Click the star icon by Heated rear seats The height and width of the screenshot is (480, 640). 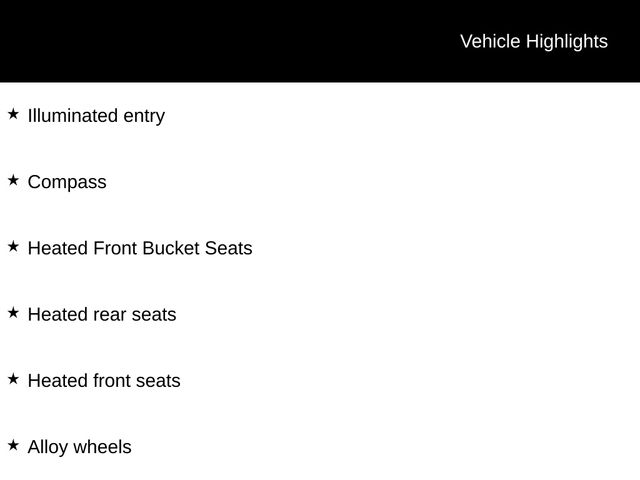13,313
